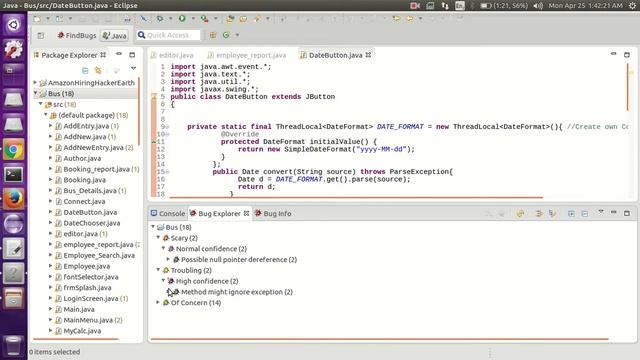
Task: Click the editor vertical scrollbar
Action: [x=627, y=87]
